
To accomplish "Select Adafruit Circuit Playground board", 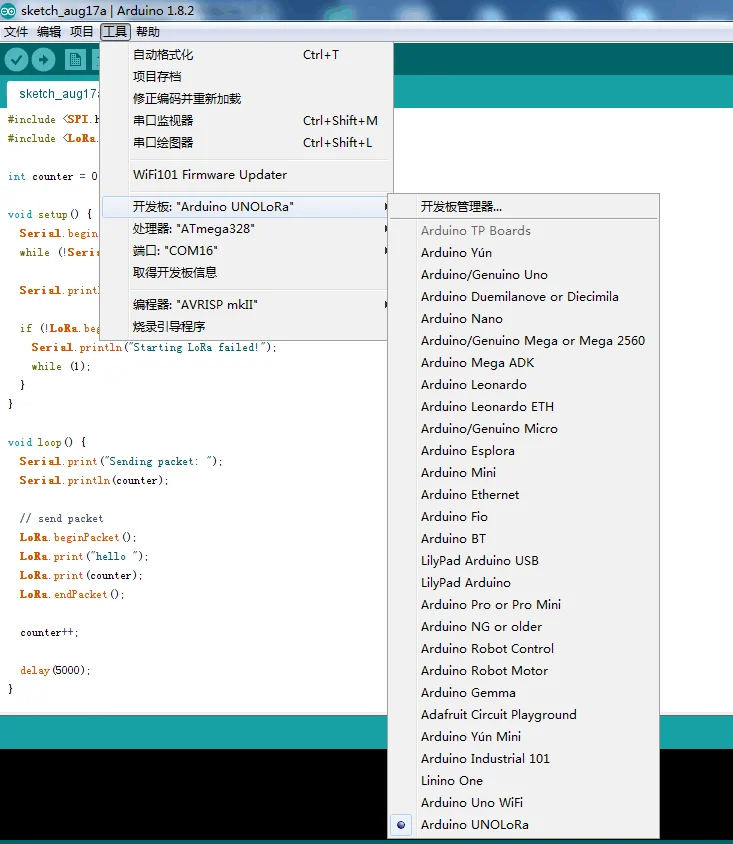I will 523,715.
